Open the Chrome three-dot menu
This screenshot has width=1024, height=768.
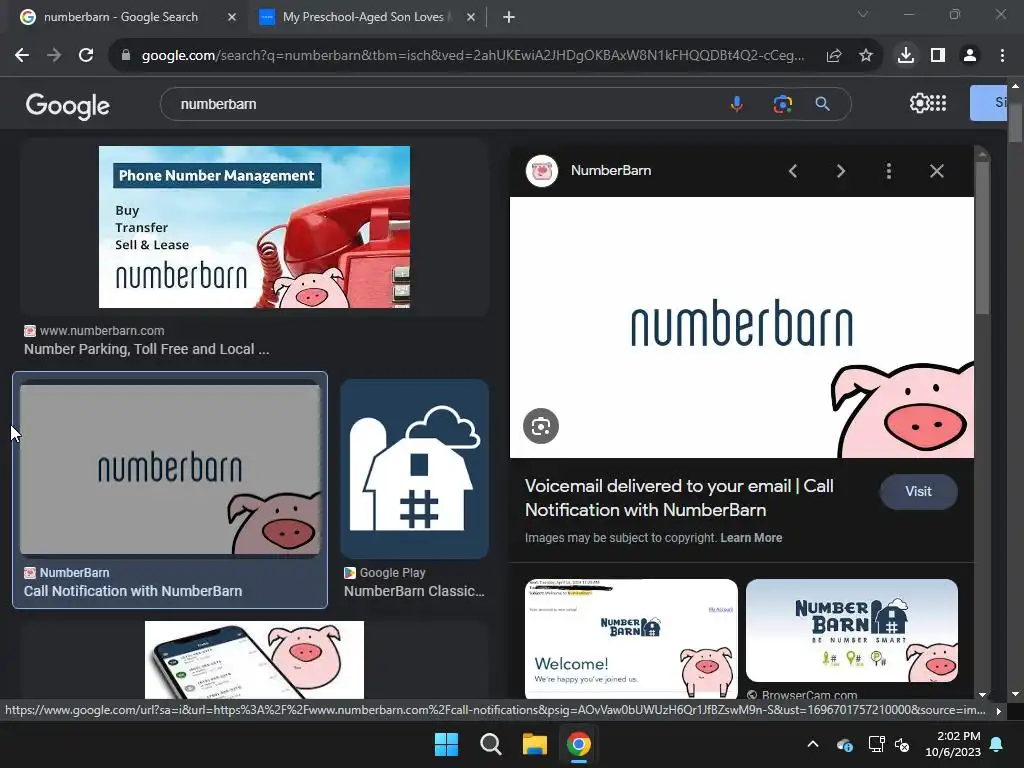coord(1002,56)
